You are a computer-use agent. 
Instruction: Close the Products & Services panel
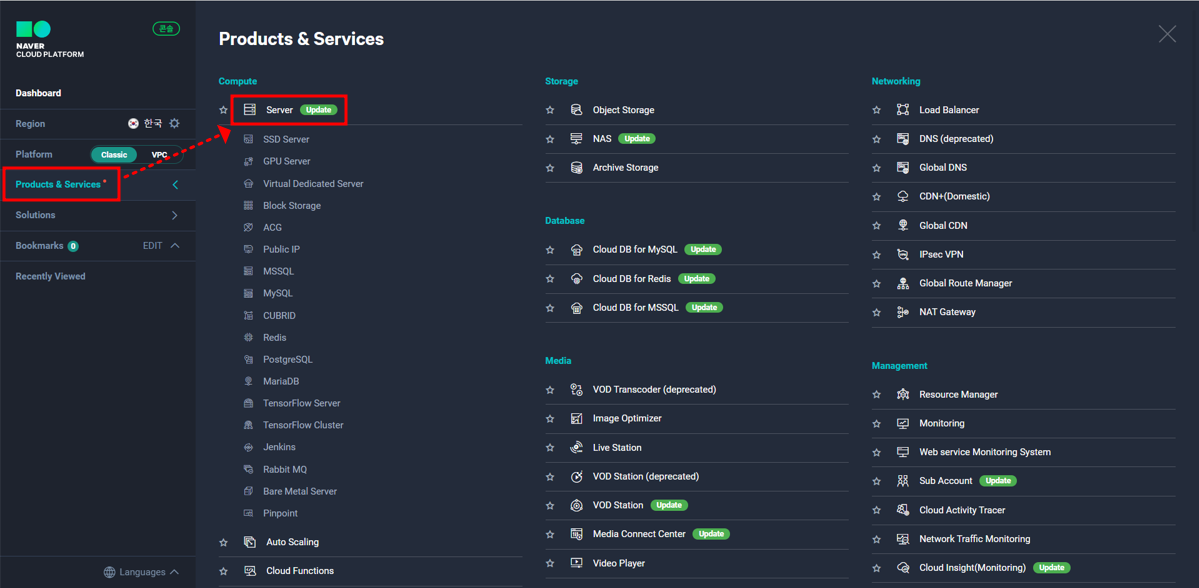click(1167, 34)
